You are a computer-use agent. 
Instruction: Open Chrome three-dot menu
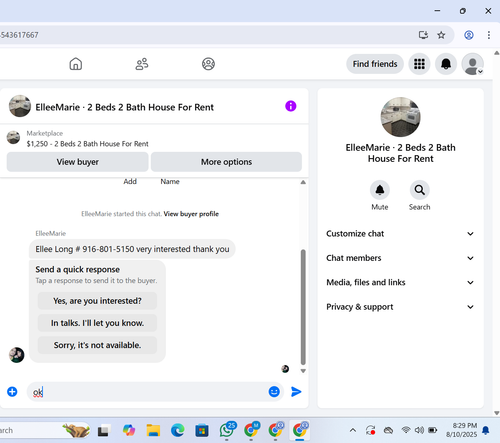coord(489,35)
